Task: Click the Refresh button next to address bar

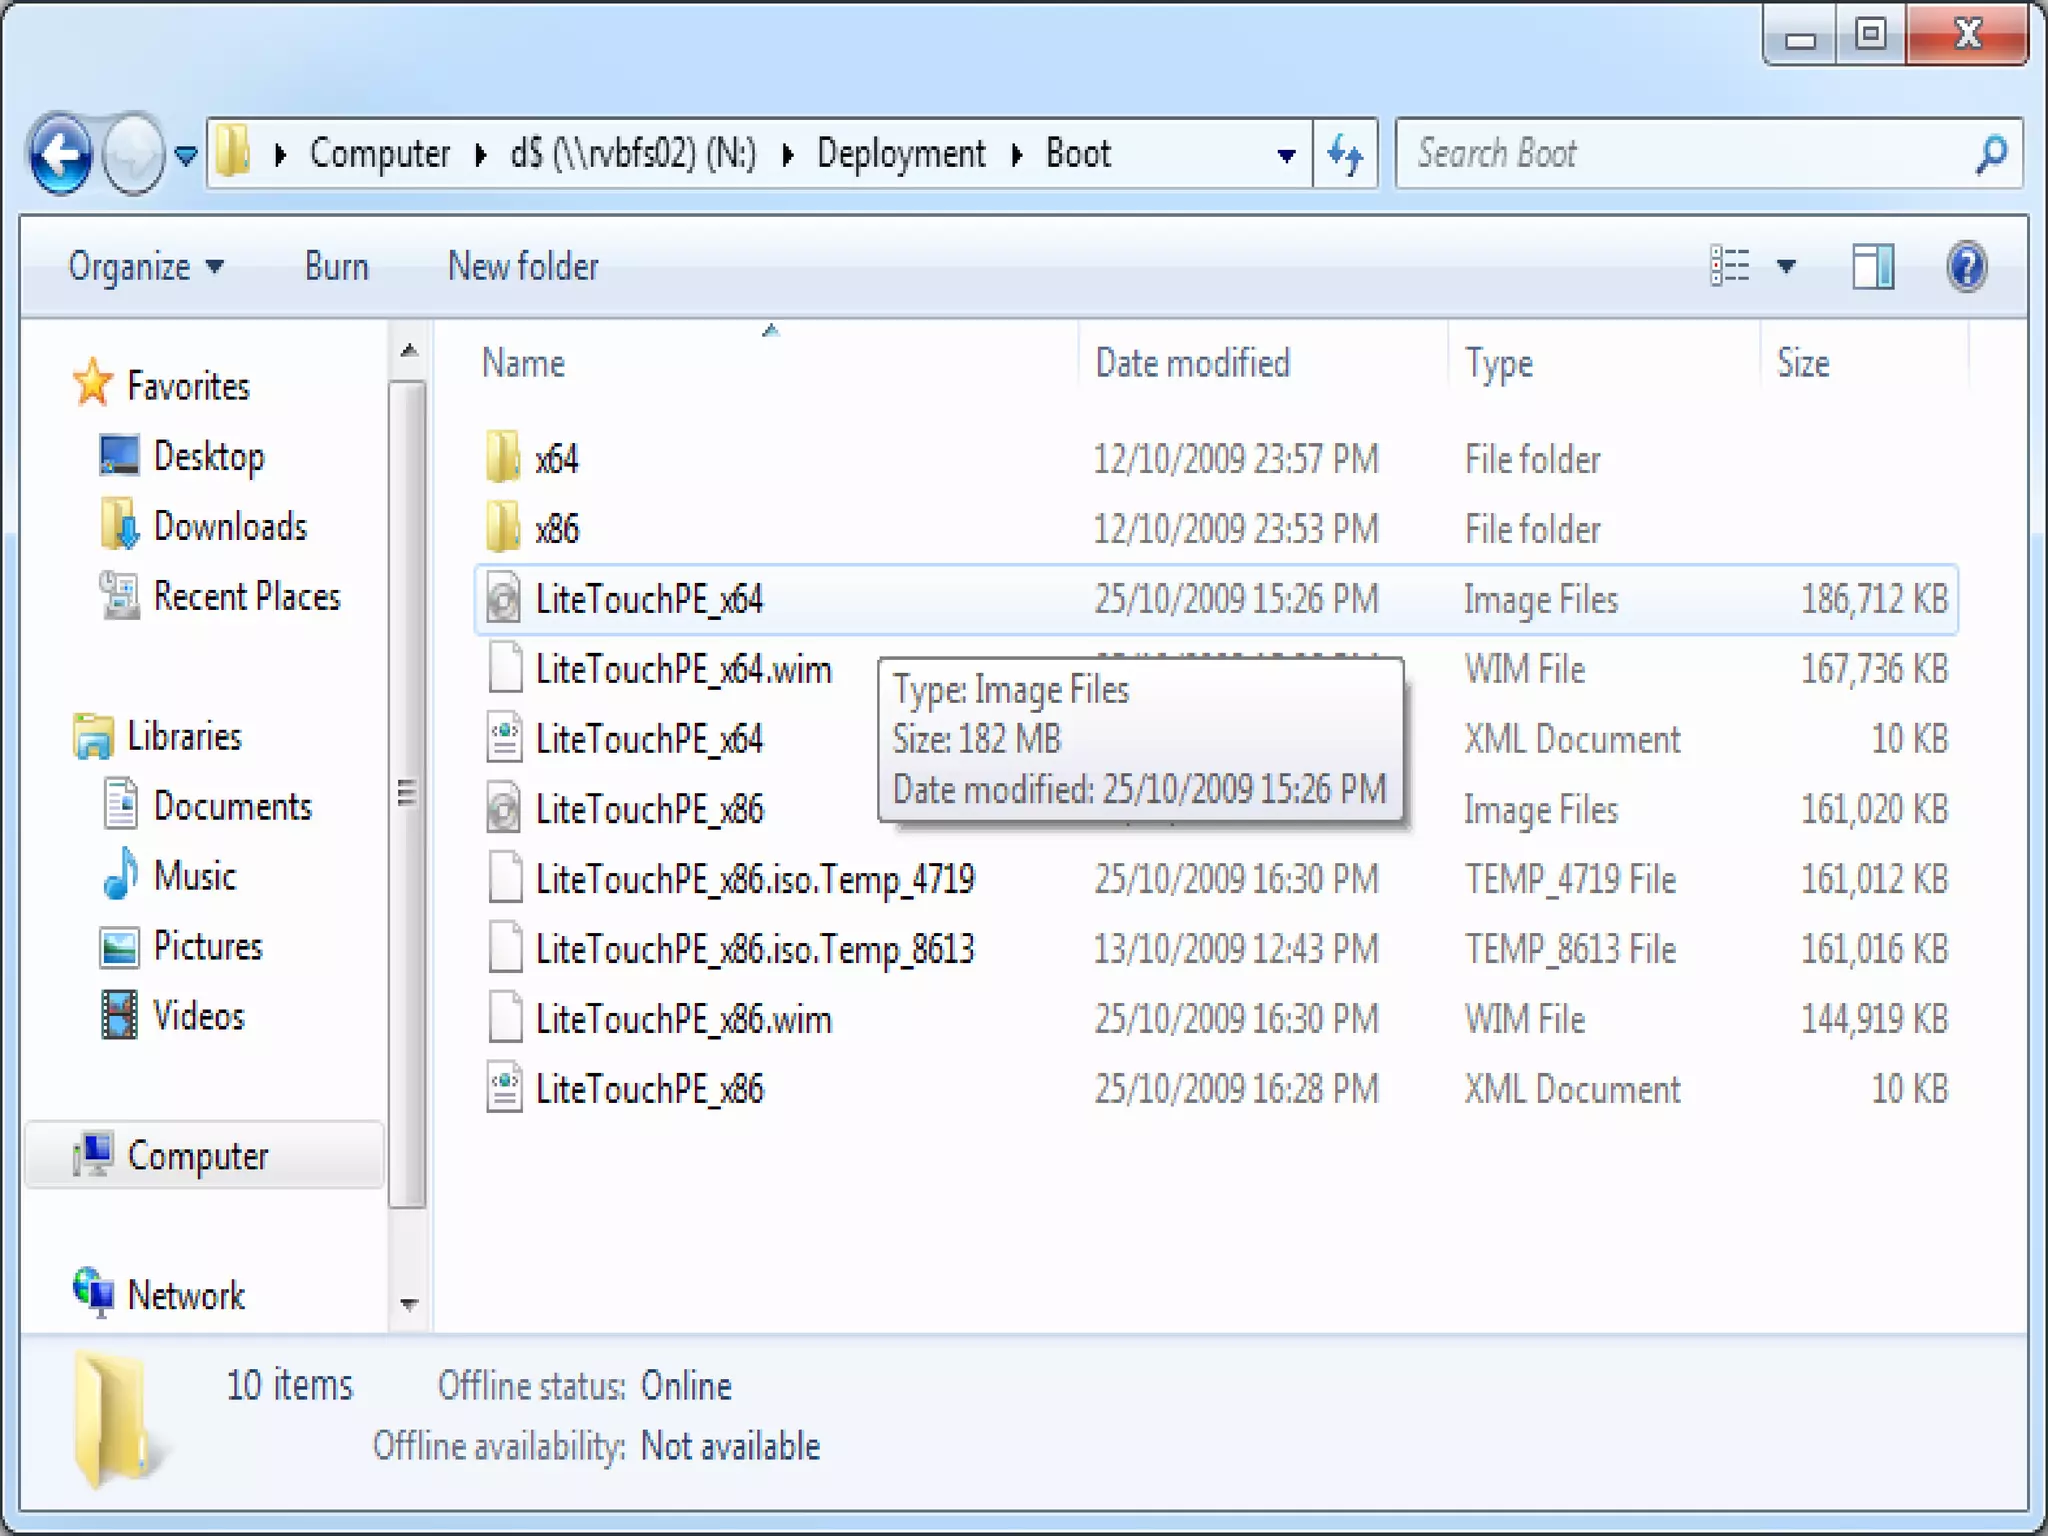Action: 1345,154
